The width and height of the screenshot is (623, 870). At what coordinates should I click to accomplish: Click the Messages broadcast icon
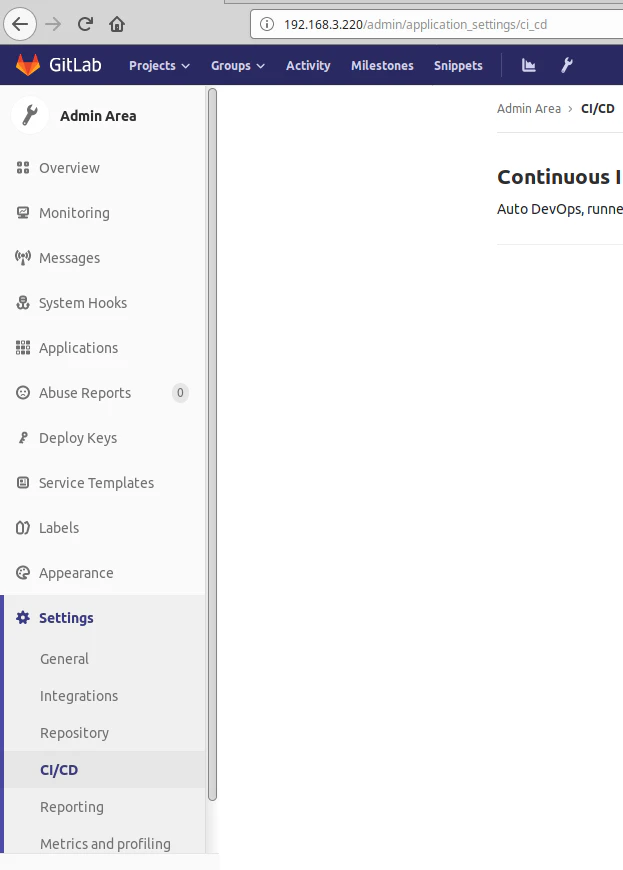tap(23, 257)
